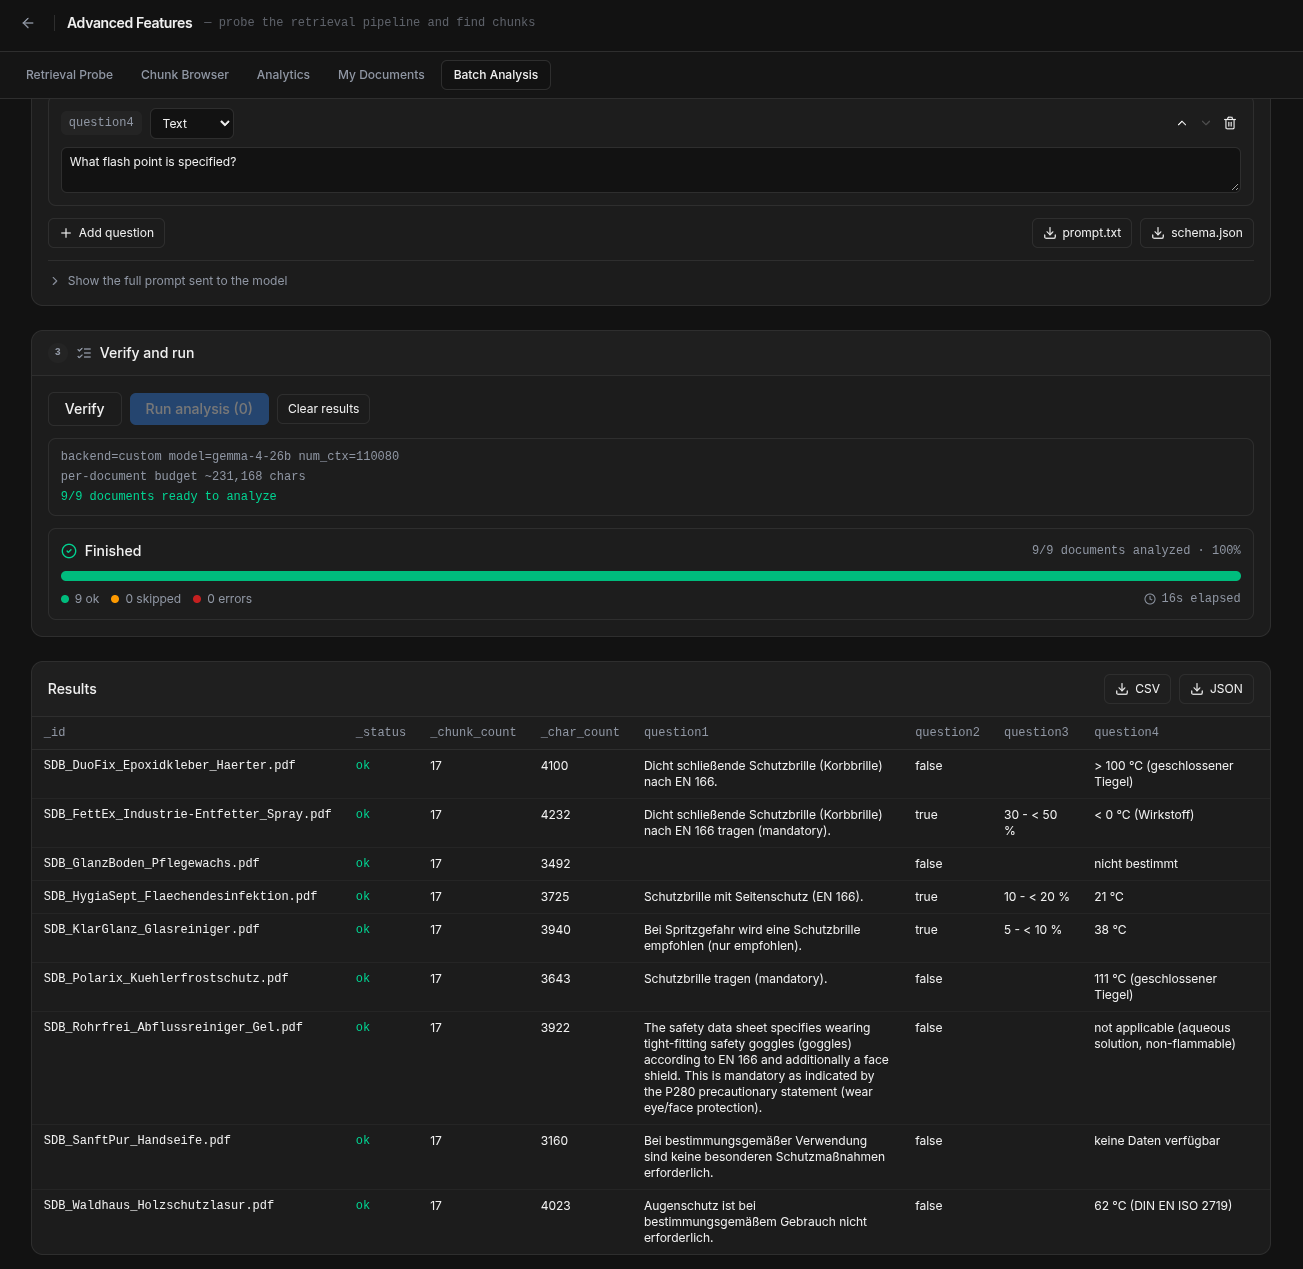The height and width of the screenshot is (1269, 1303).
Task: Select the My Documents tab
Action: click(381, 75)
